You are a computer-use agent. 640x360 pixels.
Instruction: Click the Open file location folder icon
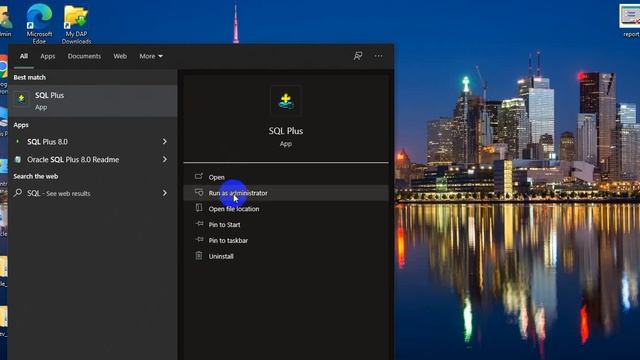[x=199, y=208]
